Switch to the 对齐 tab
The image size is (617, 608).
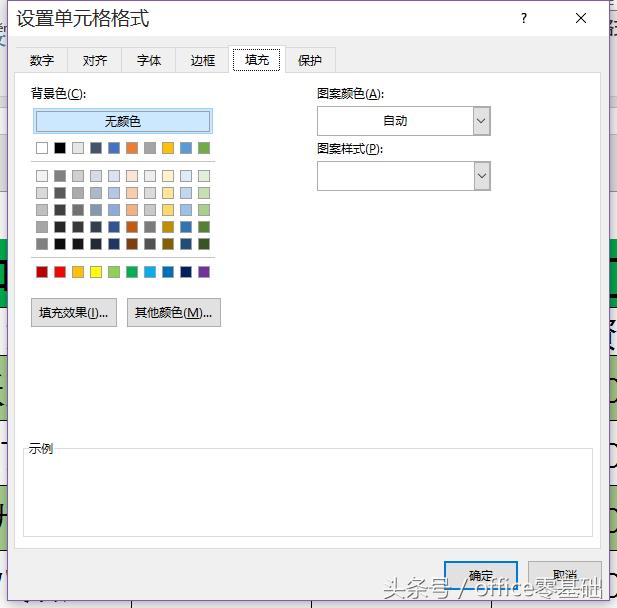point(95,60)
